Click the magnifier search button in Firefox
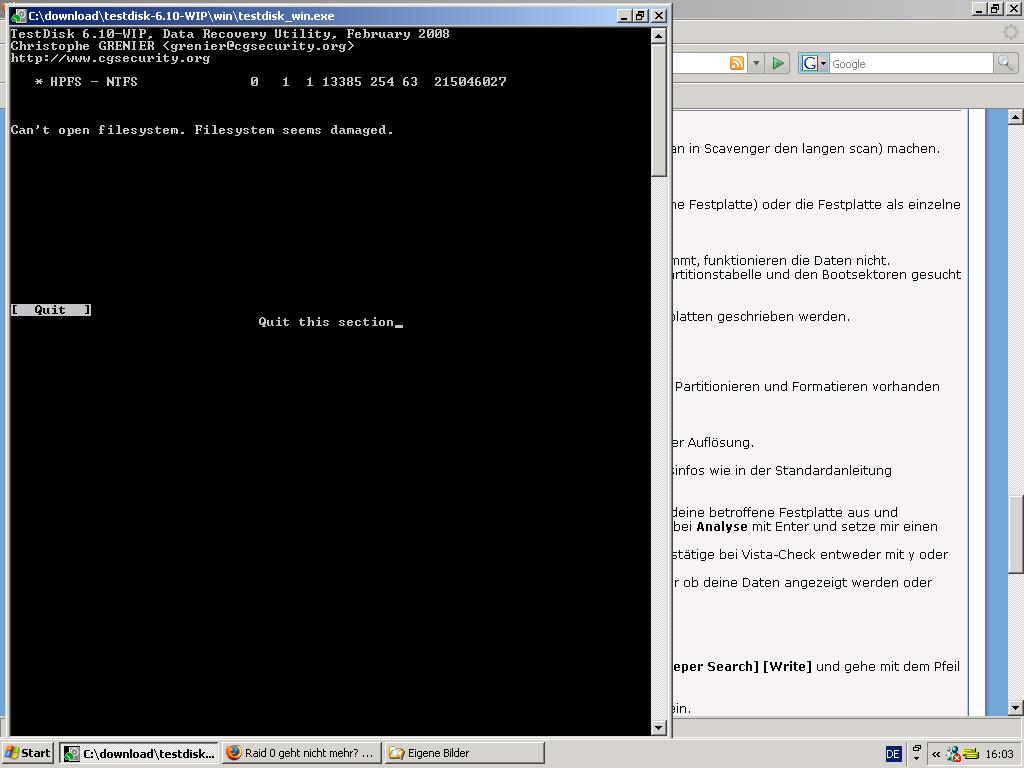 (1005, 63)
